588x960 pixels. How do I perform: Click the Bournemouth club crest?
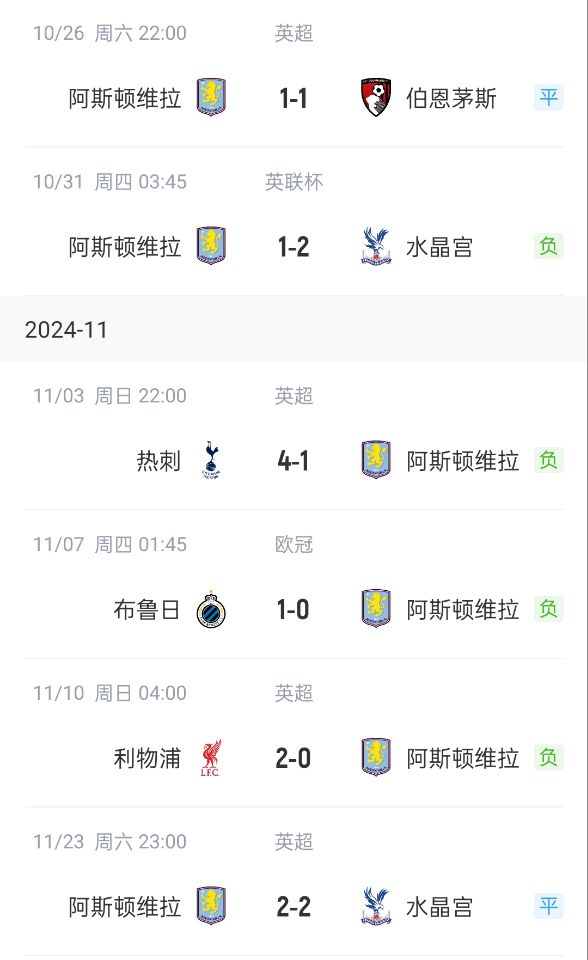point(375,97)
